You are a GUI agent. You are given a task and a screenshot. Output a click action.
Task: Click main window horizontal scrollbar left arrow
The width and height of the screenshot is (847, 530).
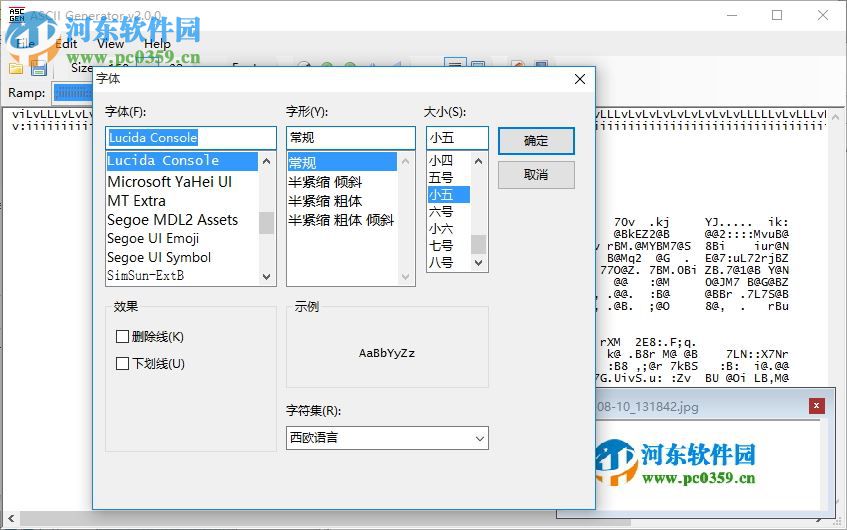pyautogui.click(x=11, y=519)
